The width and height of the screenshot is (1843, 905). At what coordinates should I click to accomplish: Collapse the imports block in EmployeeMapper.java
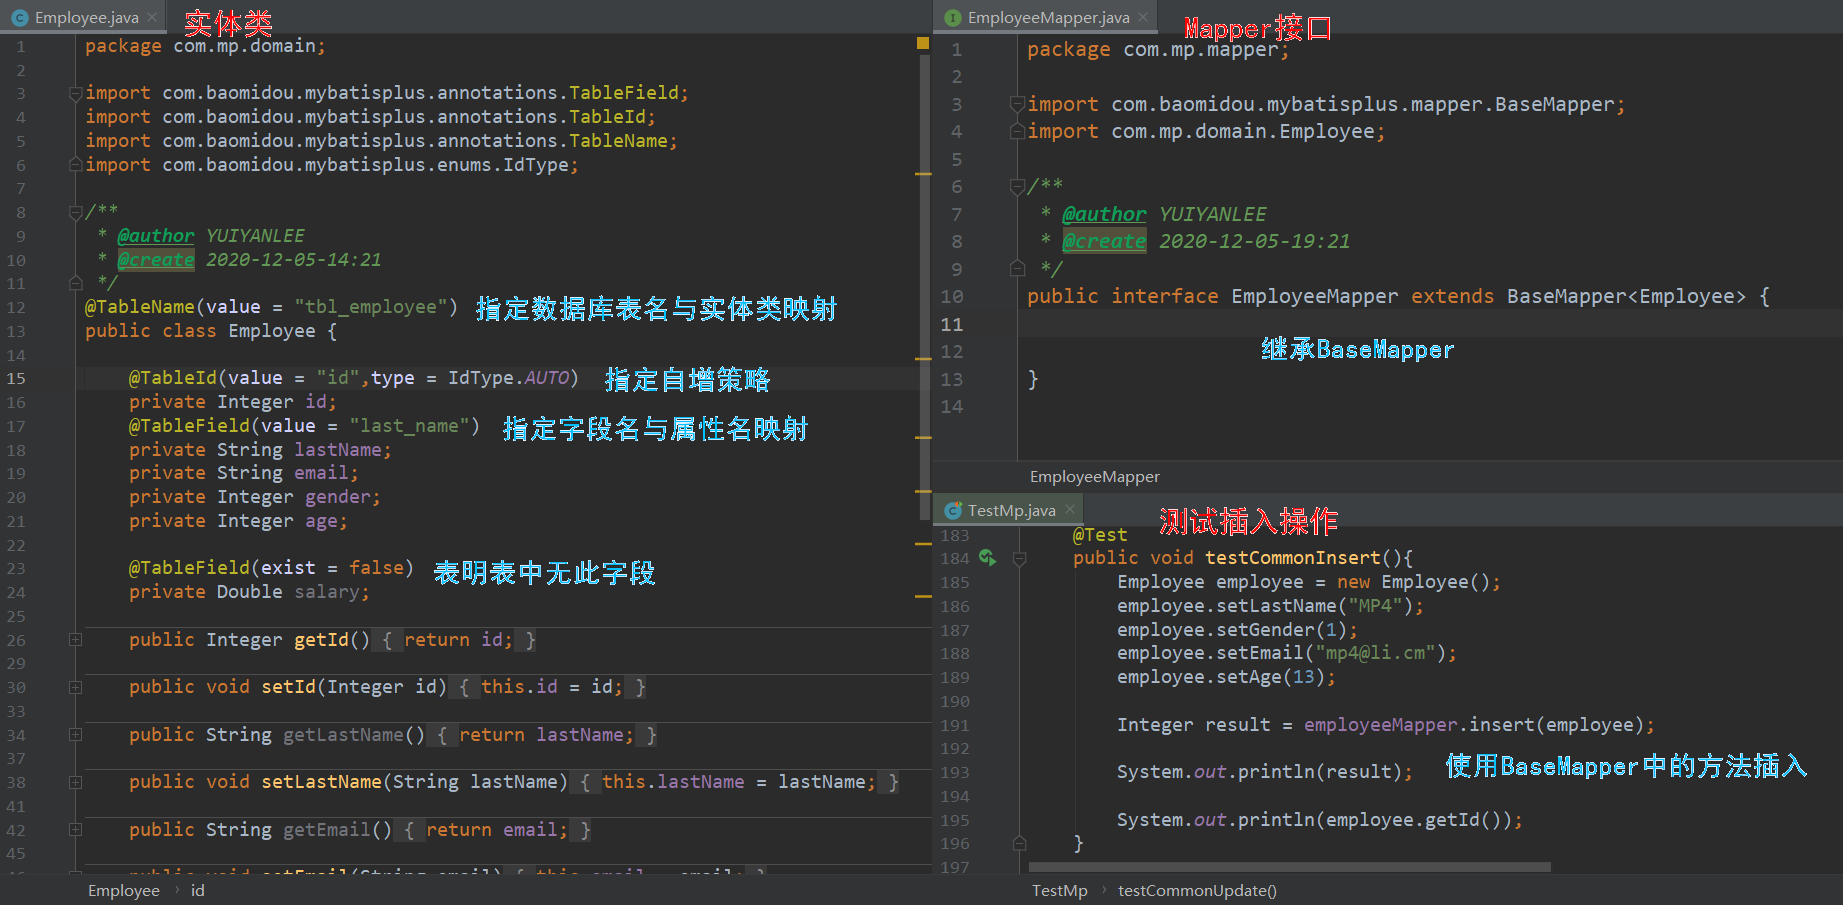[1017, 104]
